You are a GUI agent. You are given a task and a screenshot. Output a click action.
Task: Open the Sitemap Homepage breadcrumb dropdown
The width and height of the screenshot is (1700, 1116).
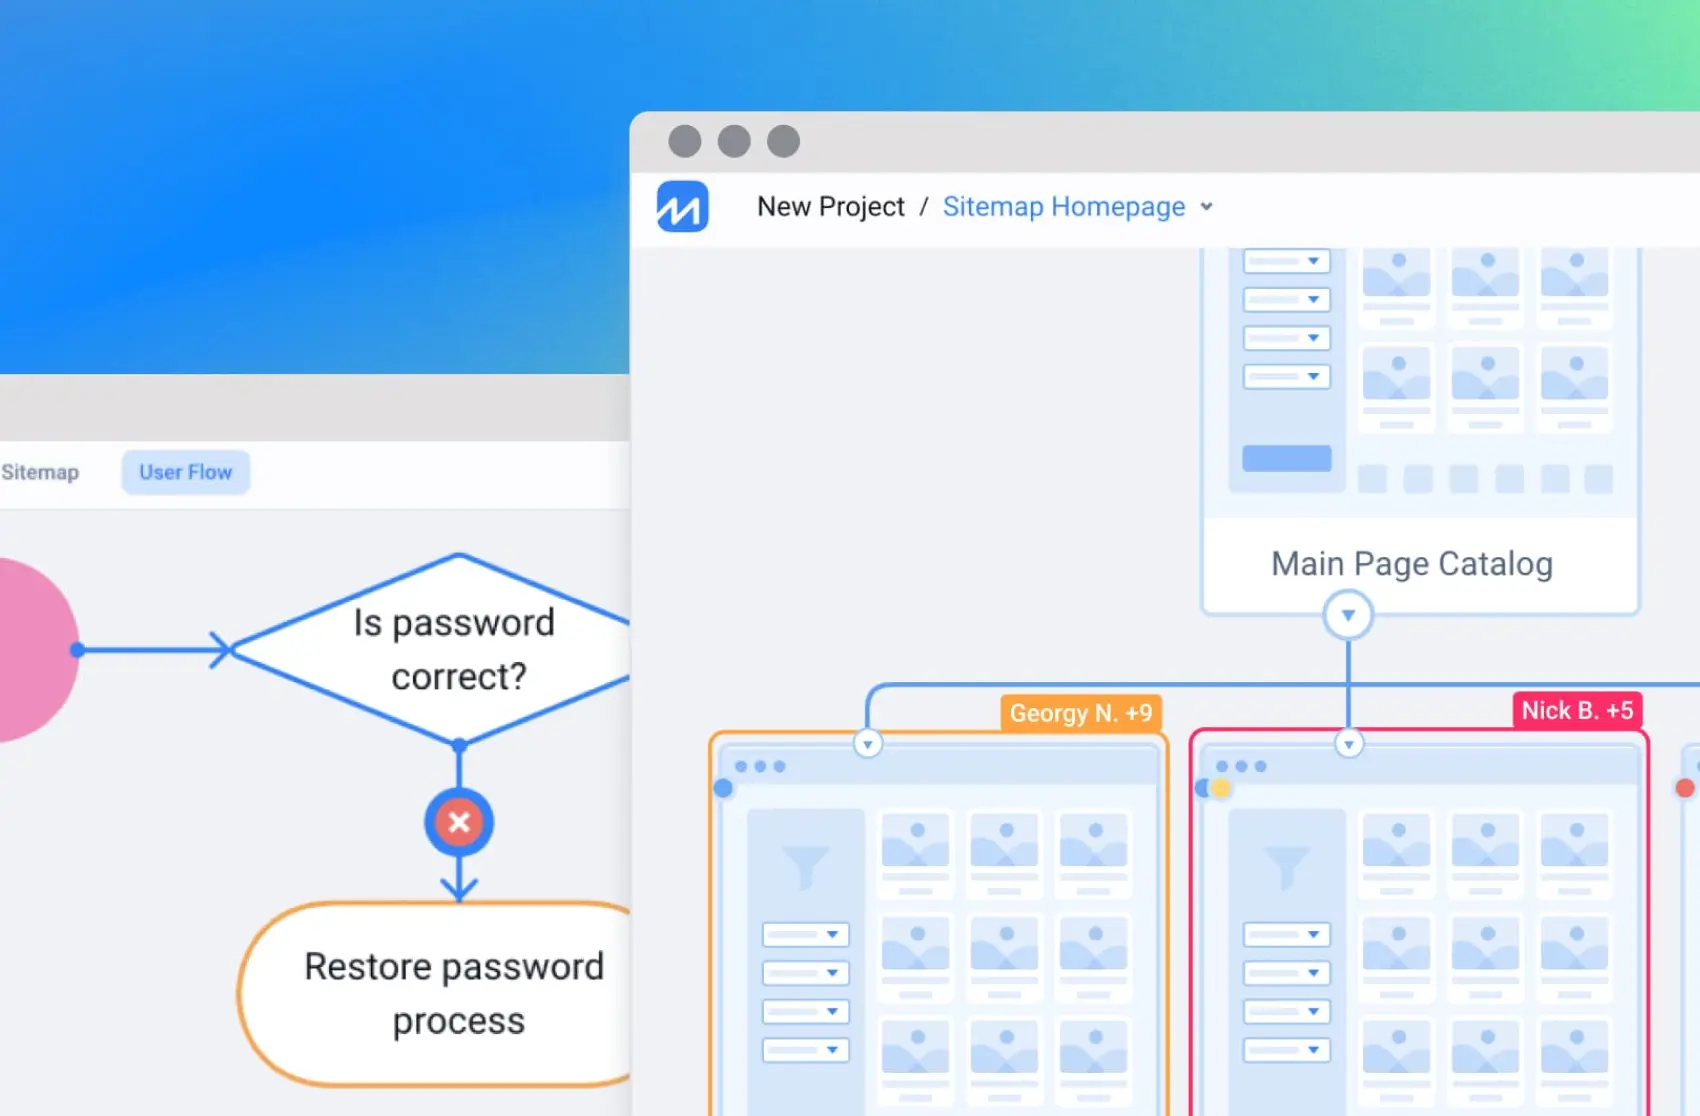[1207, 207]
